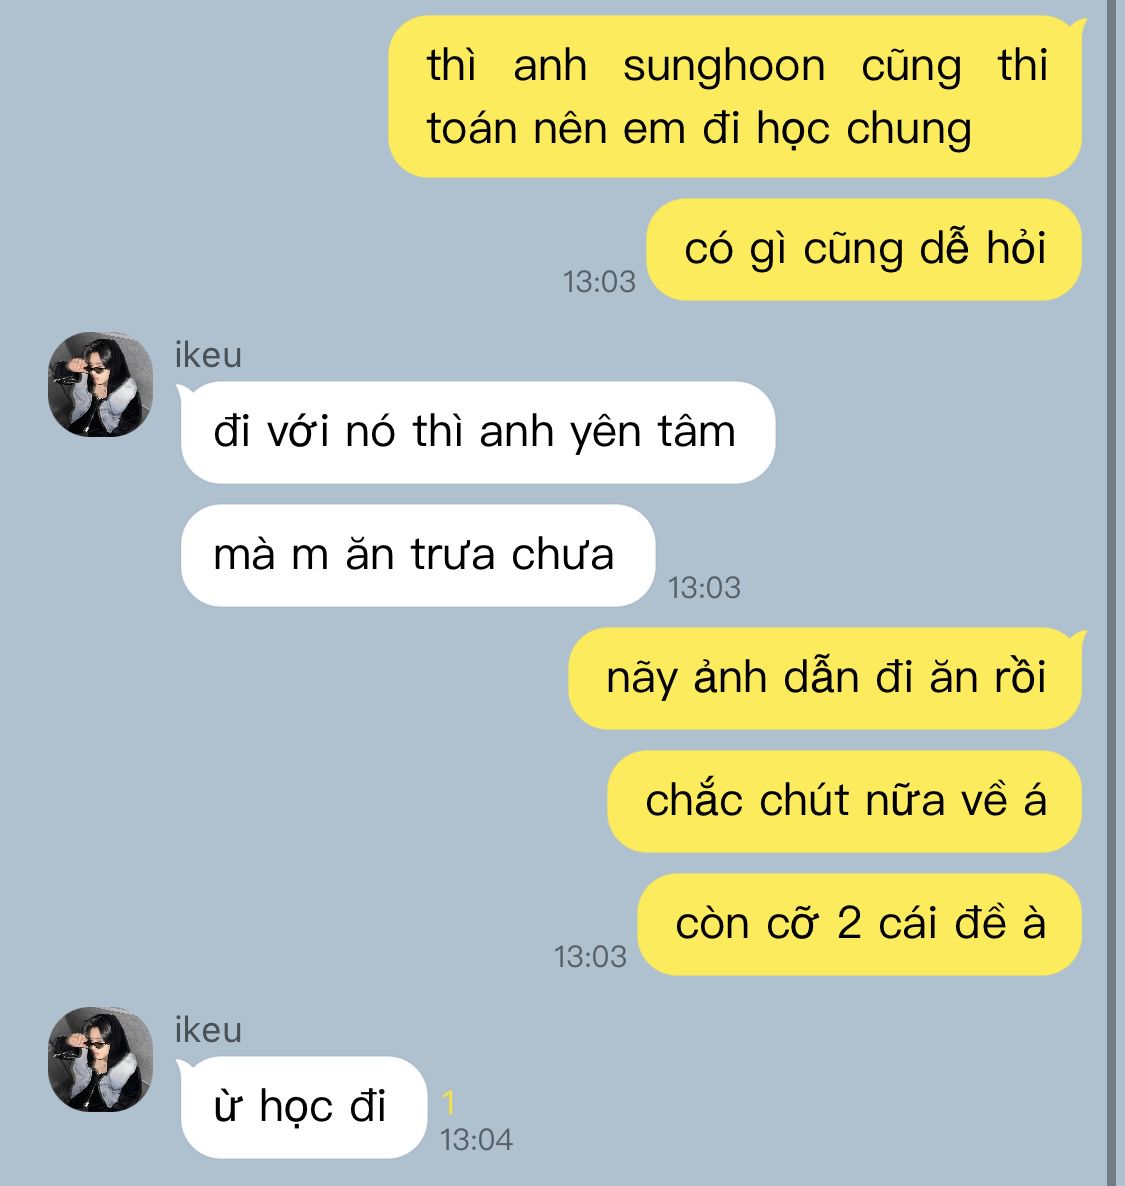Image resolution: width=1125 pixels, height=1186 pixels.
Task: Click the 13:03 timestamp beside 'có gì cũng dễ hỏi'
Action: 599,282
